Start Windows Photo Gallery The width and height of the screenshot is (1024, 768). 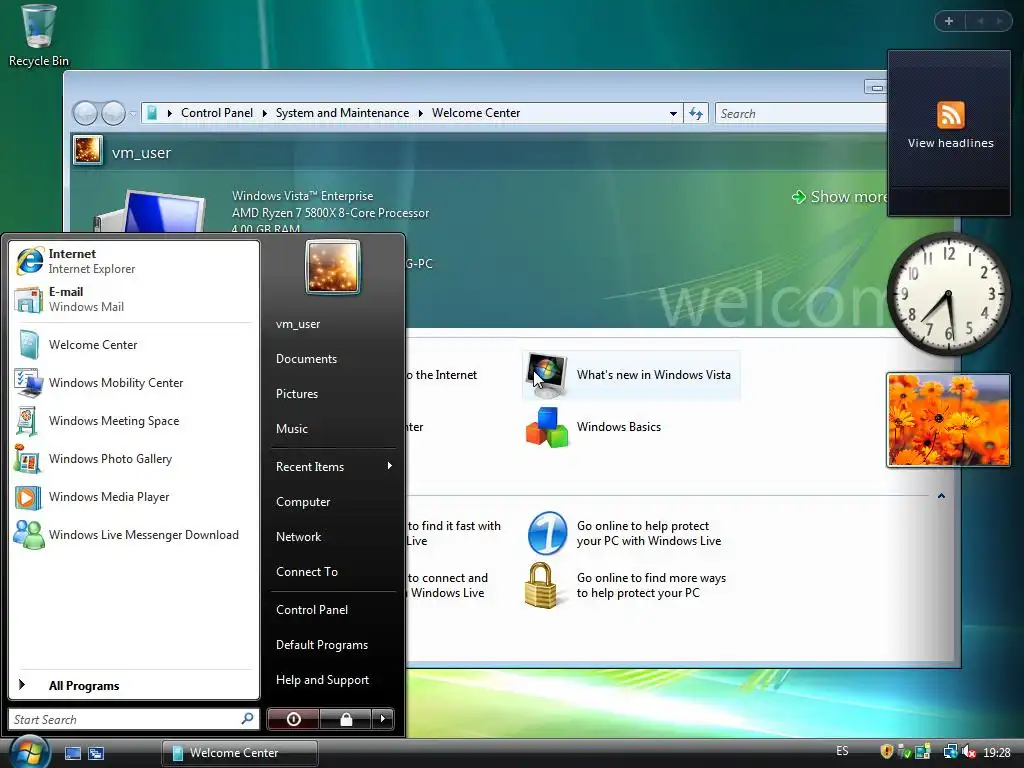(x=134, y=458)
